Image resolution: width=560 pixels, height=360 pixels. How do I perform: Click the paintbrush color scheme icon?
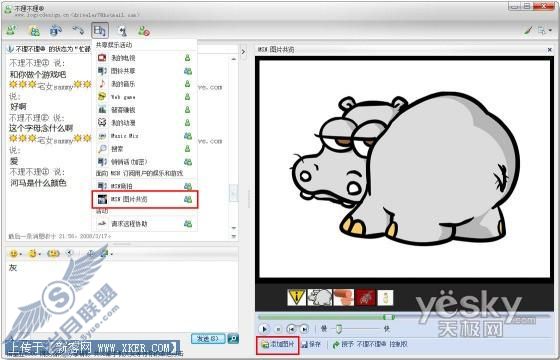tap(528, 31)
